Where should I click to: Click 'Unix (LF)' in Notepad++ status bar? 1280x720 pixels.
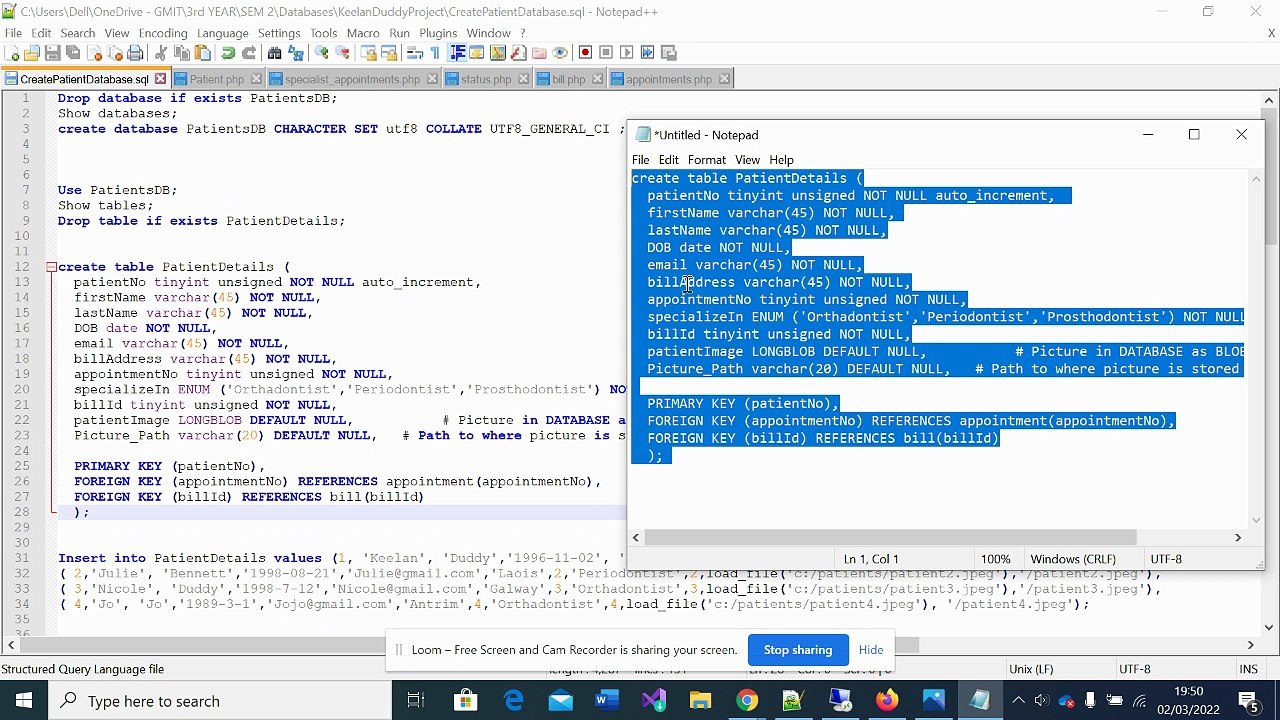point(1030,669)
